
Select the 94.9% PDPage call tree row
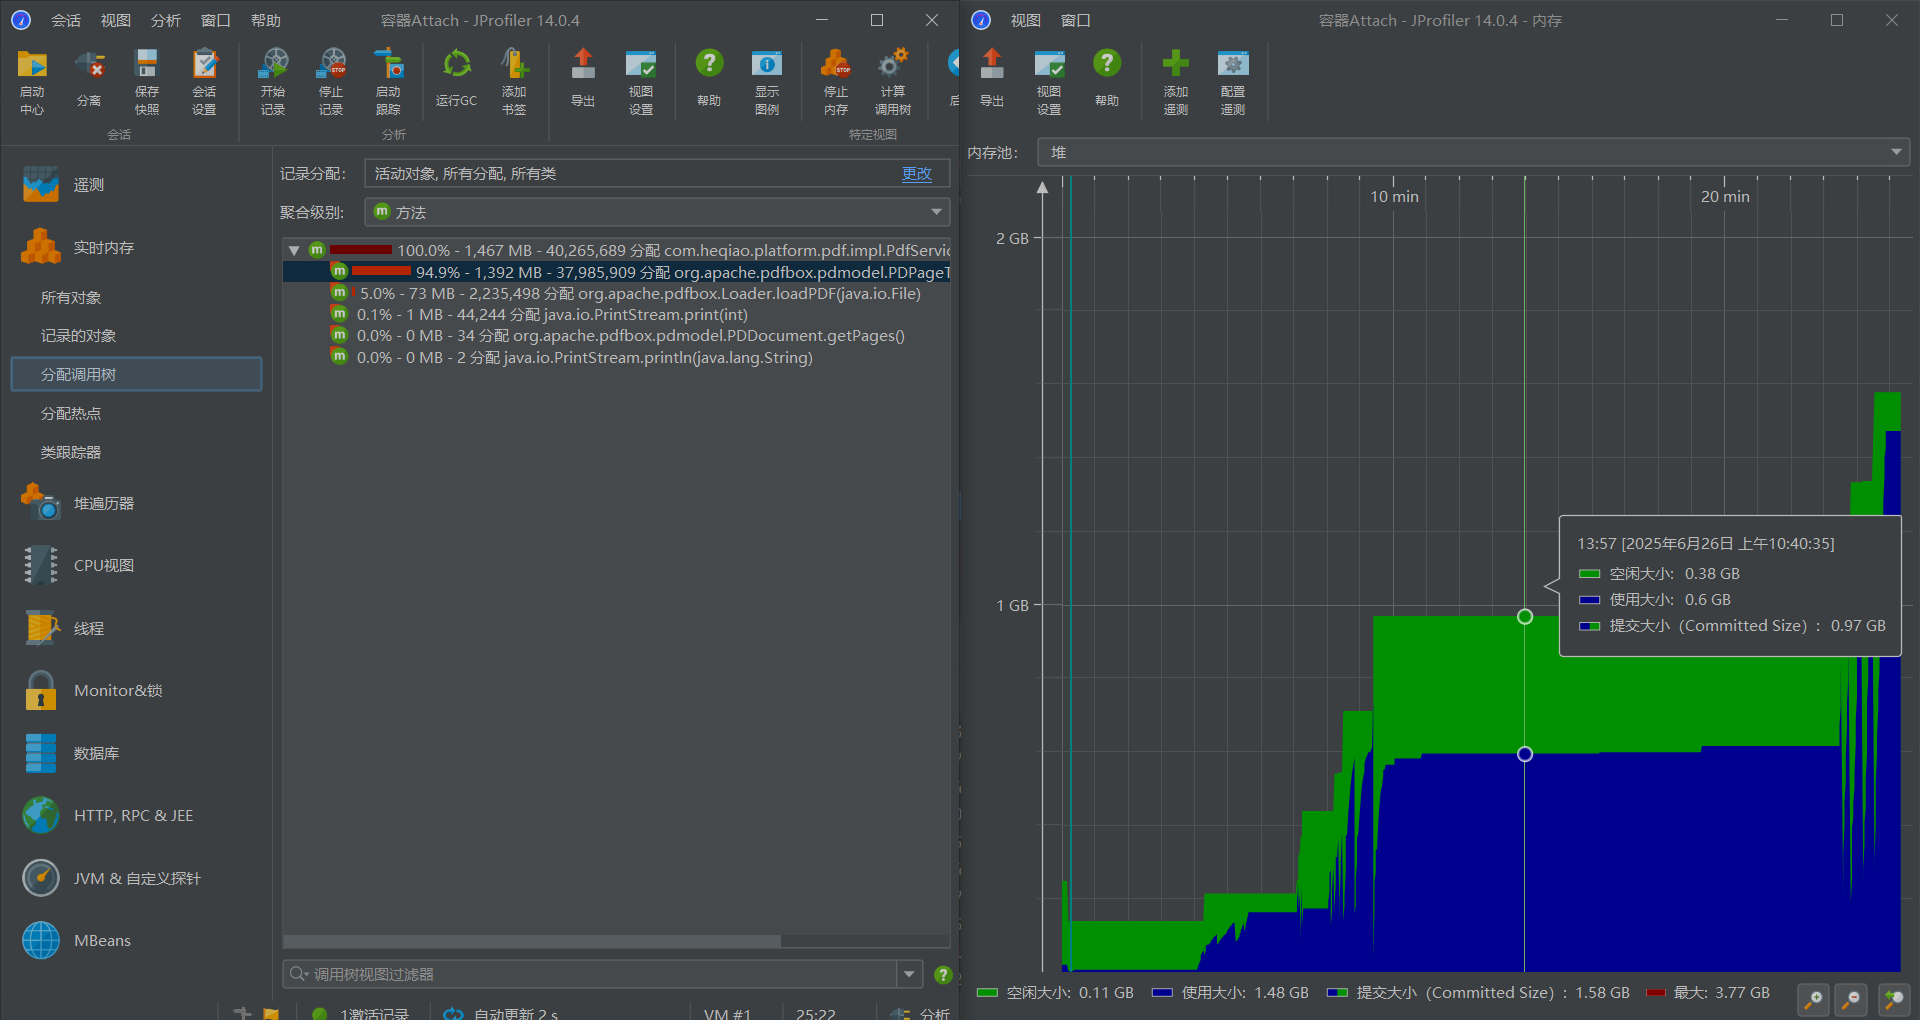coord(616,272)
